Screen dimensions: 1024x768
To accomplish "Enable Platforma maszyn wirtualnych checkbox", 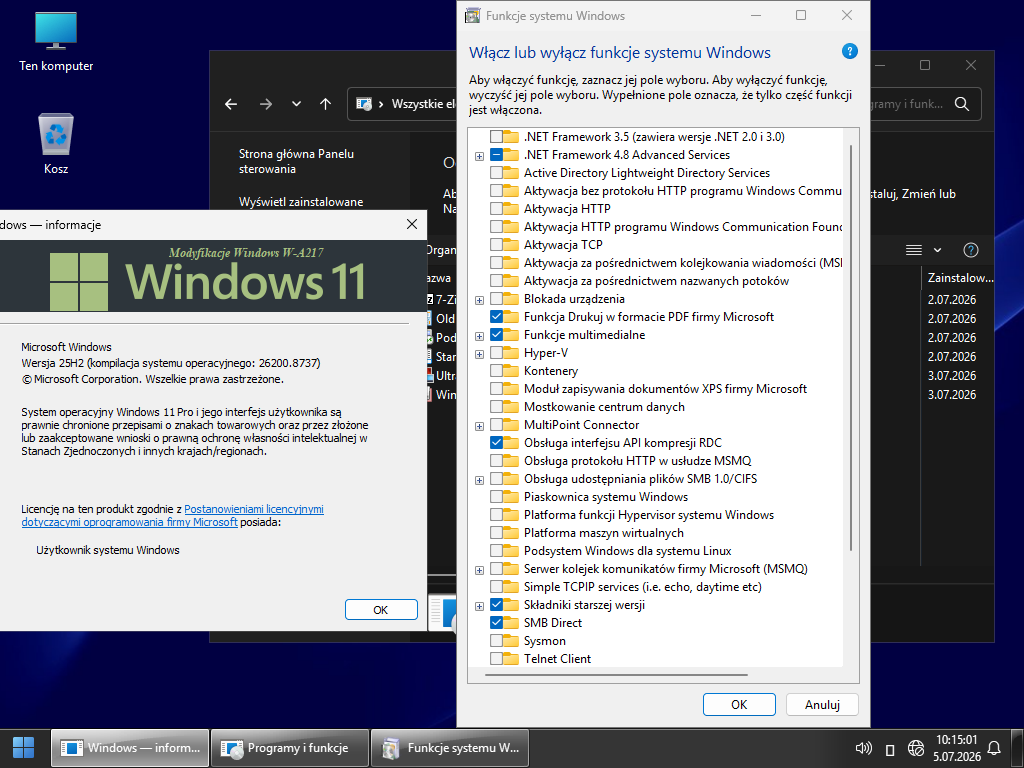I will [496, 533].
